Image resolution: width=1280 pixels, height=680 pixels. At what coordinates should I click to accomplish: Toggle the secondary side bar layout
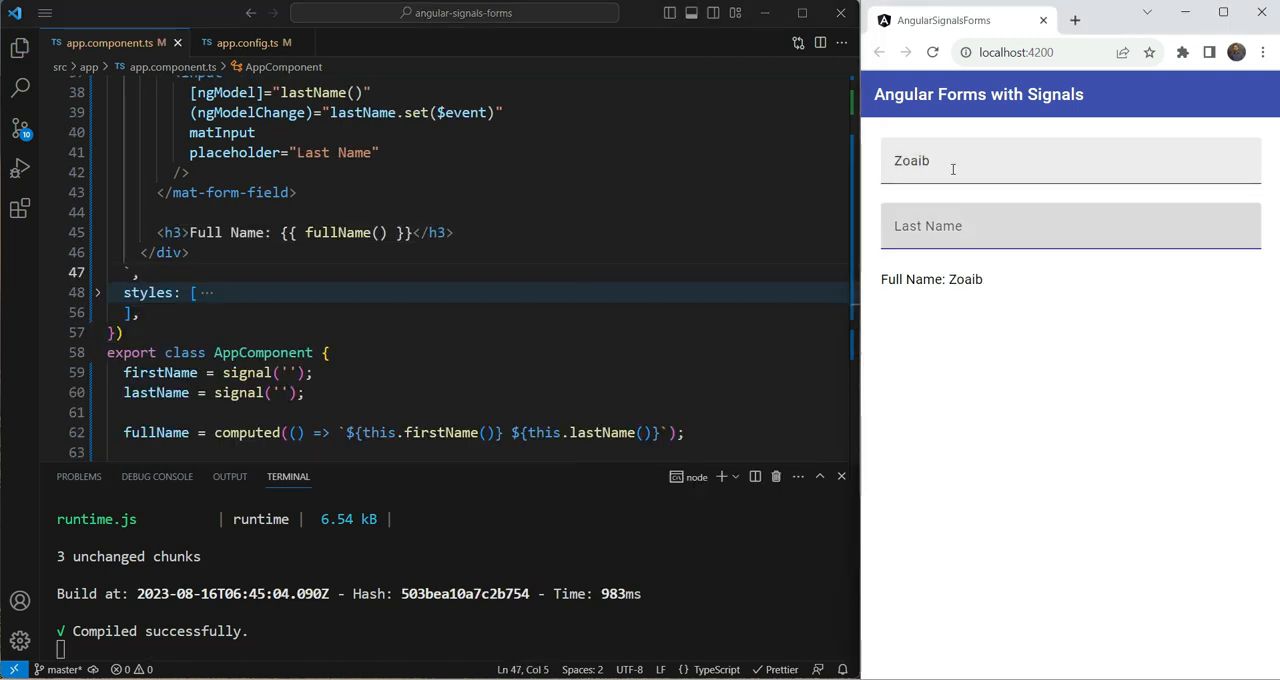coord(714,13)
